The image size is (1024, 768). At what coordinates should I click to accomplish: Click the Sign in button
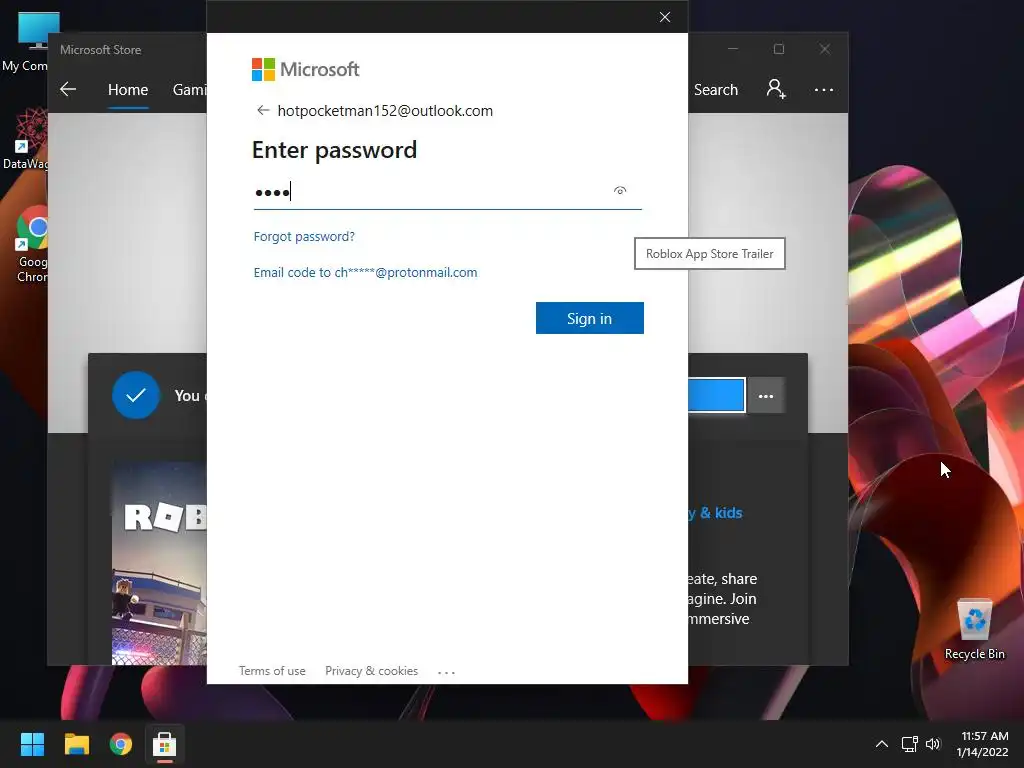(x=590, y=318)
